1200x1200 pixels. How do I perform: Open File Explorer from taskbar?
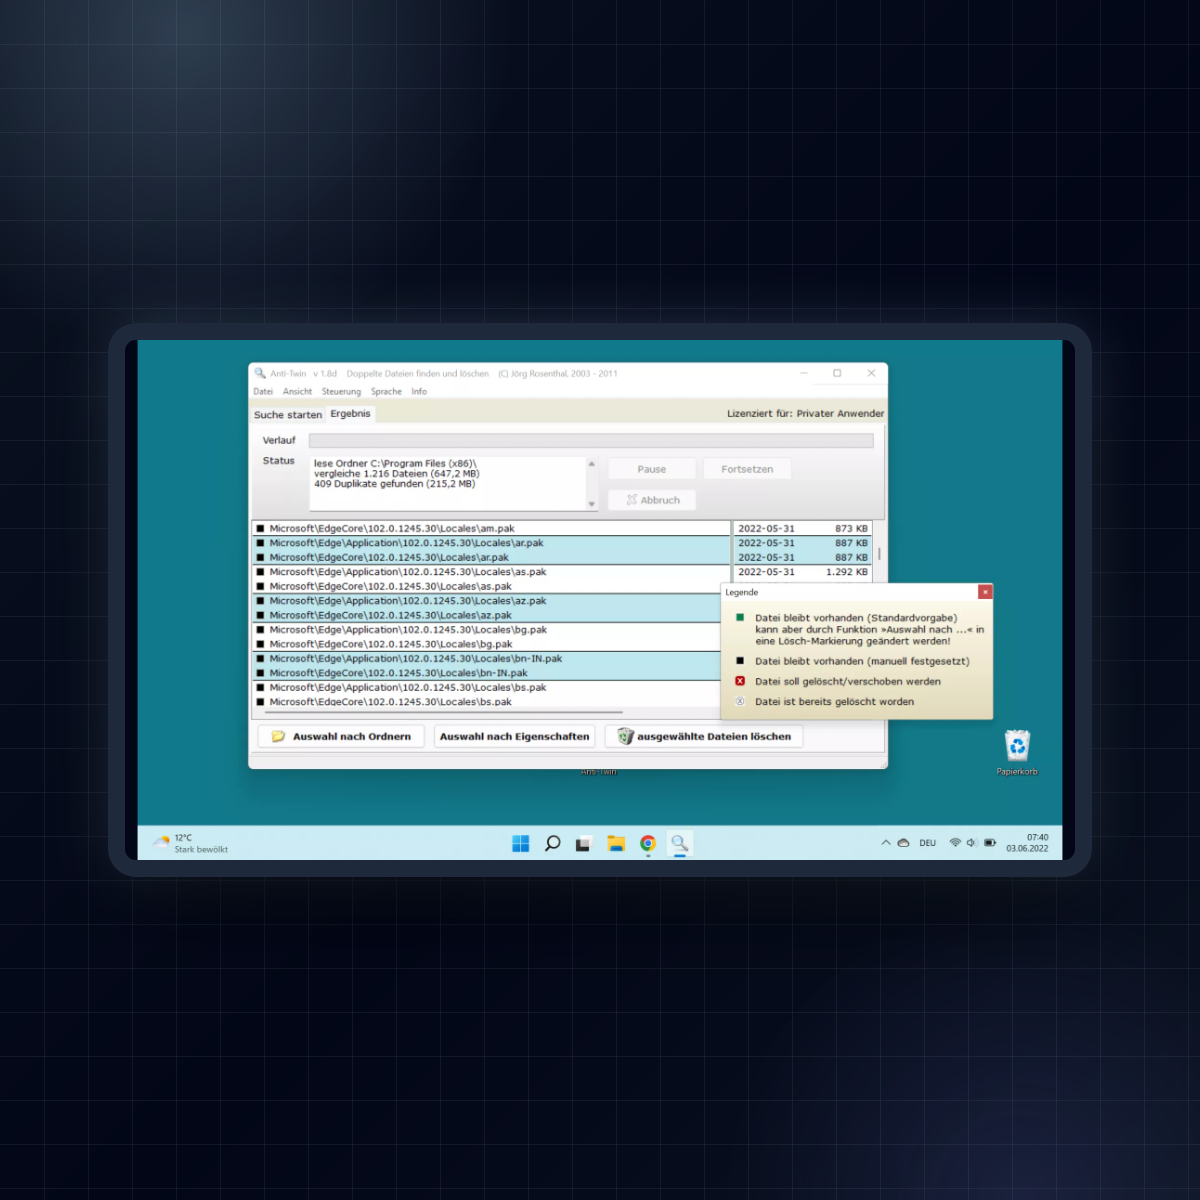point(616,844)
